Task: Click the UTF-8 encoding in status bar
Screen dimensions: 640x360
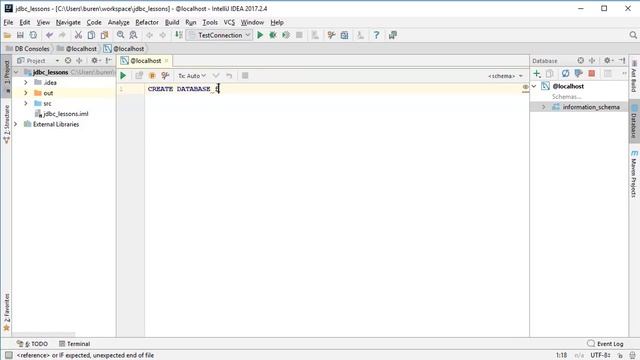Action: (600, 355)
